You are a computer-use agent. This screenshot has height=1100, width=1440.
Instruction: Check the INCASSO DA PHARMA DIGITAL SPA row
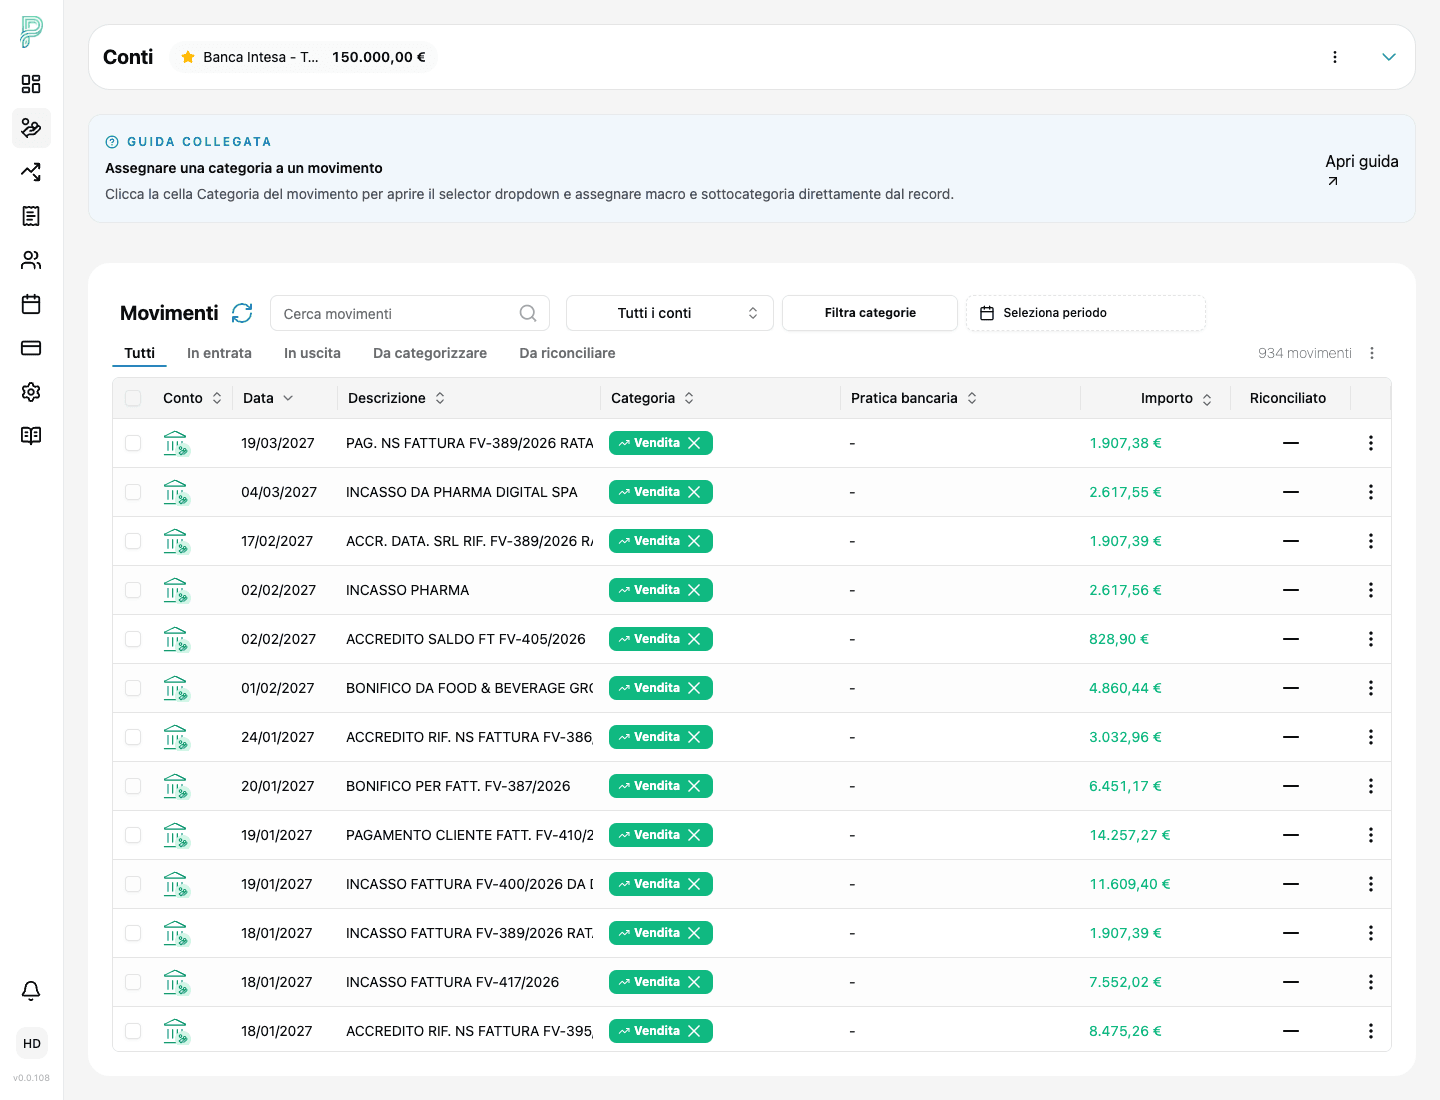click(133, 492)
